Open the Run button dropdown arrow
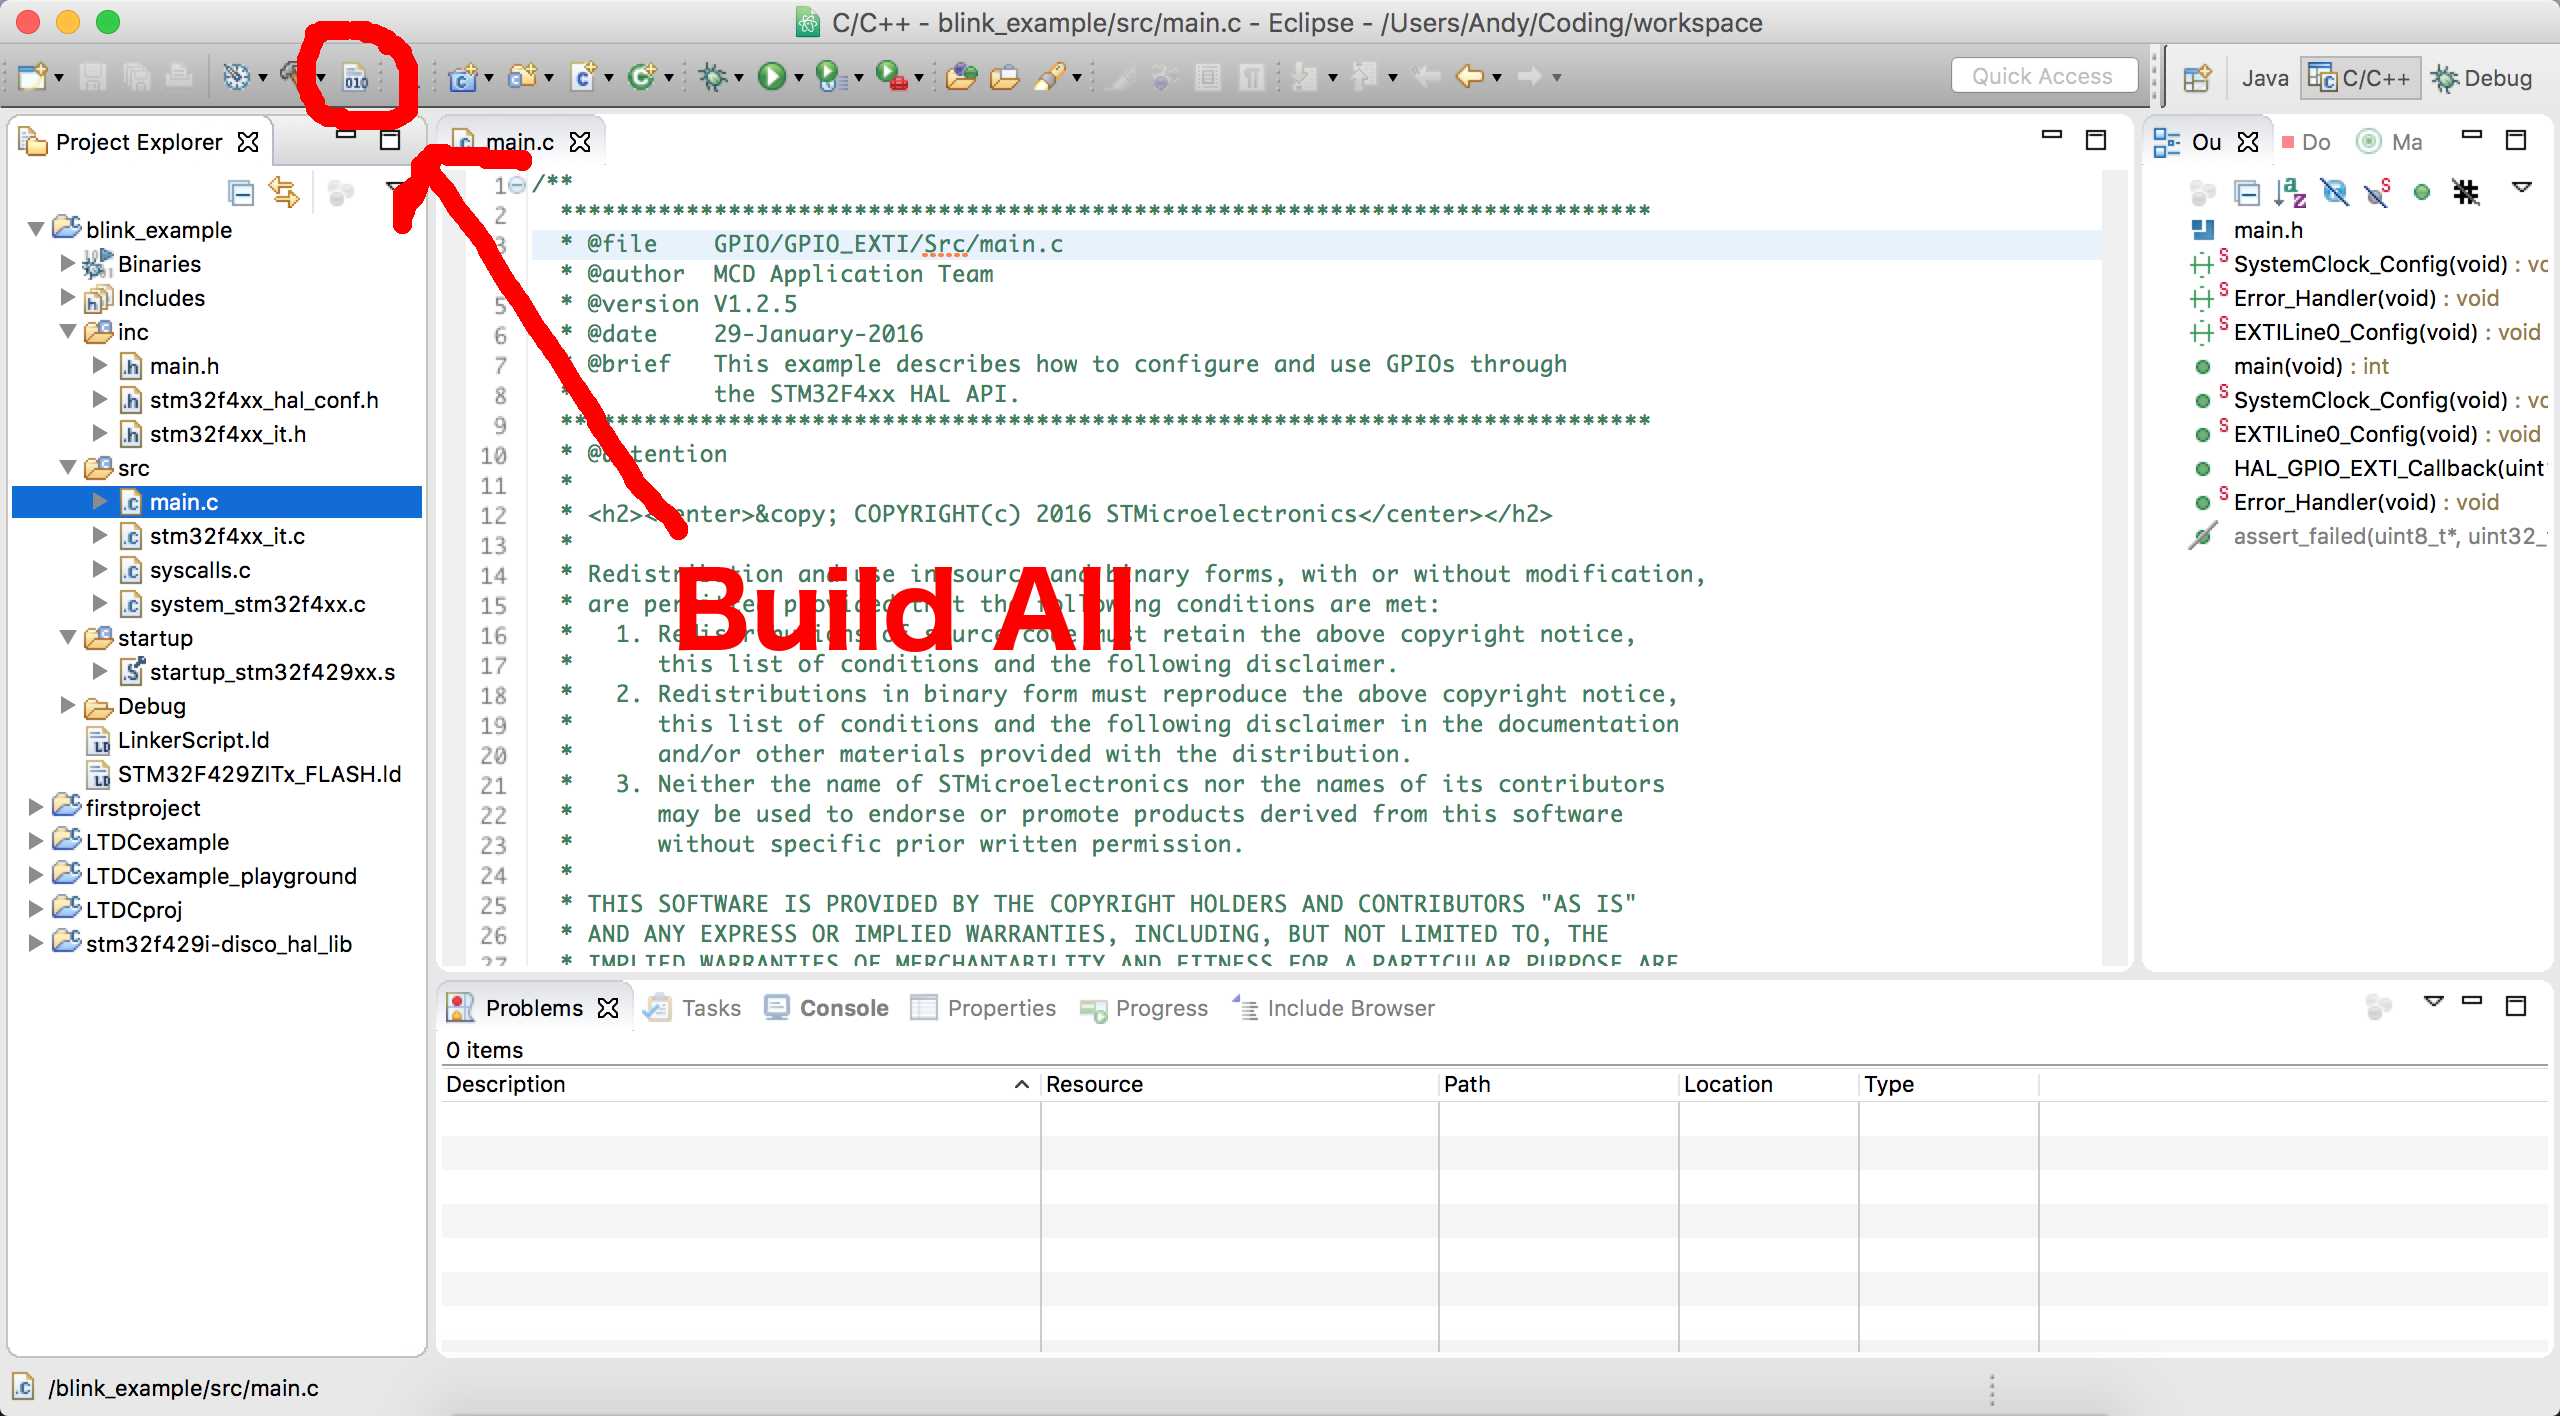This screenshot has width=2560, height=1416. click(799, 78)
